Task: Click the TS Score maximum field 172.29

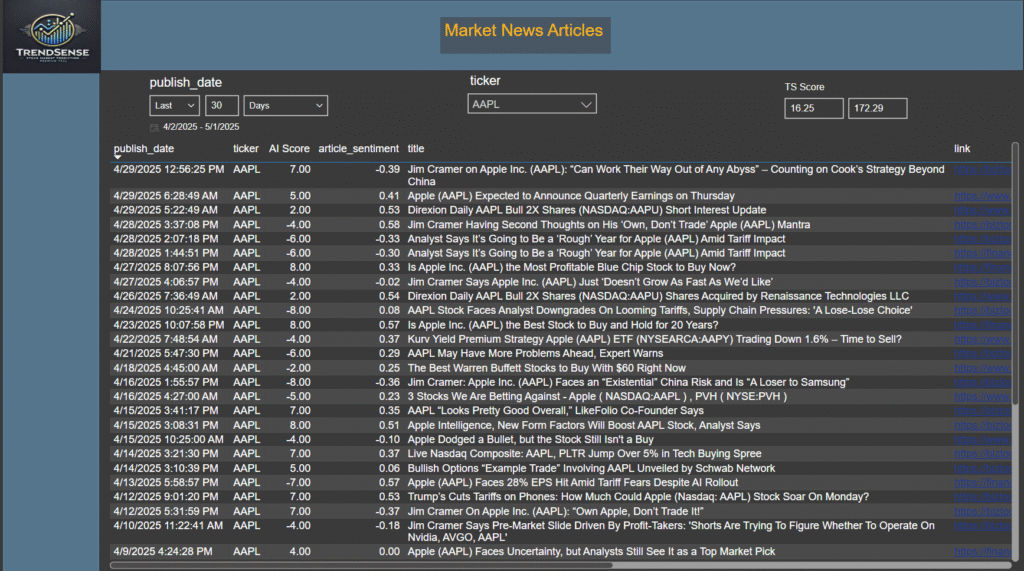Action: pos(877,108)
